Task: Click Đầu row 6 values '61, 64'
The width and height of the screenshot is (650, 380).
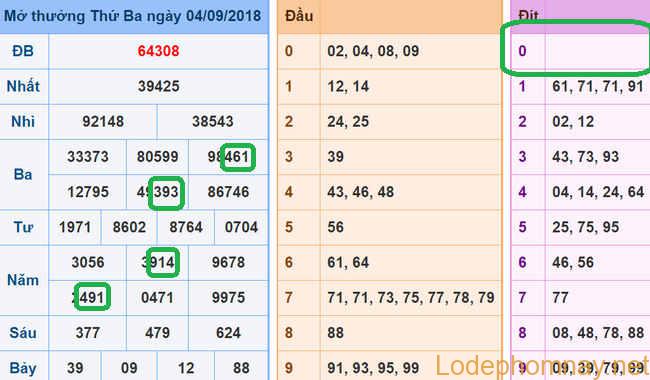Action: tap(348, 262)
